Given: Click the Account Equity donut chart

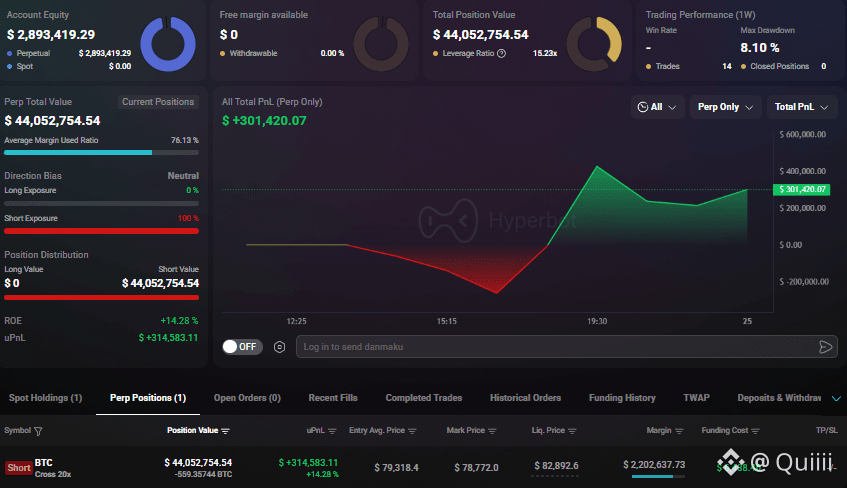Looking at the screenshot, I should (168, 44).
